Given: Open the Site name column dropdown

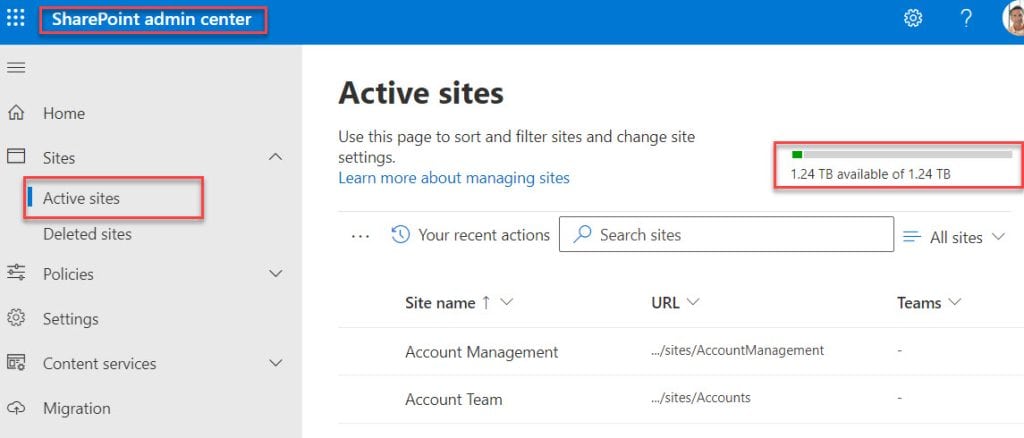Looking at the screenshot, I should coord(506,302).
